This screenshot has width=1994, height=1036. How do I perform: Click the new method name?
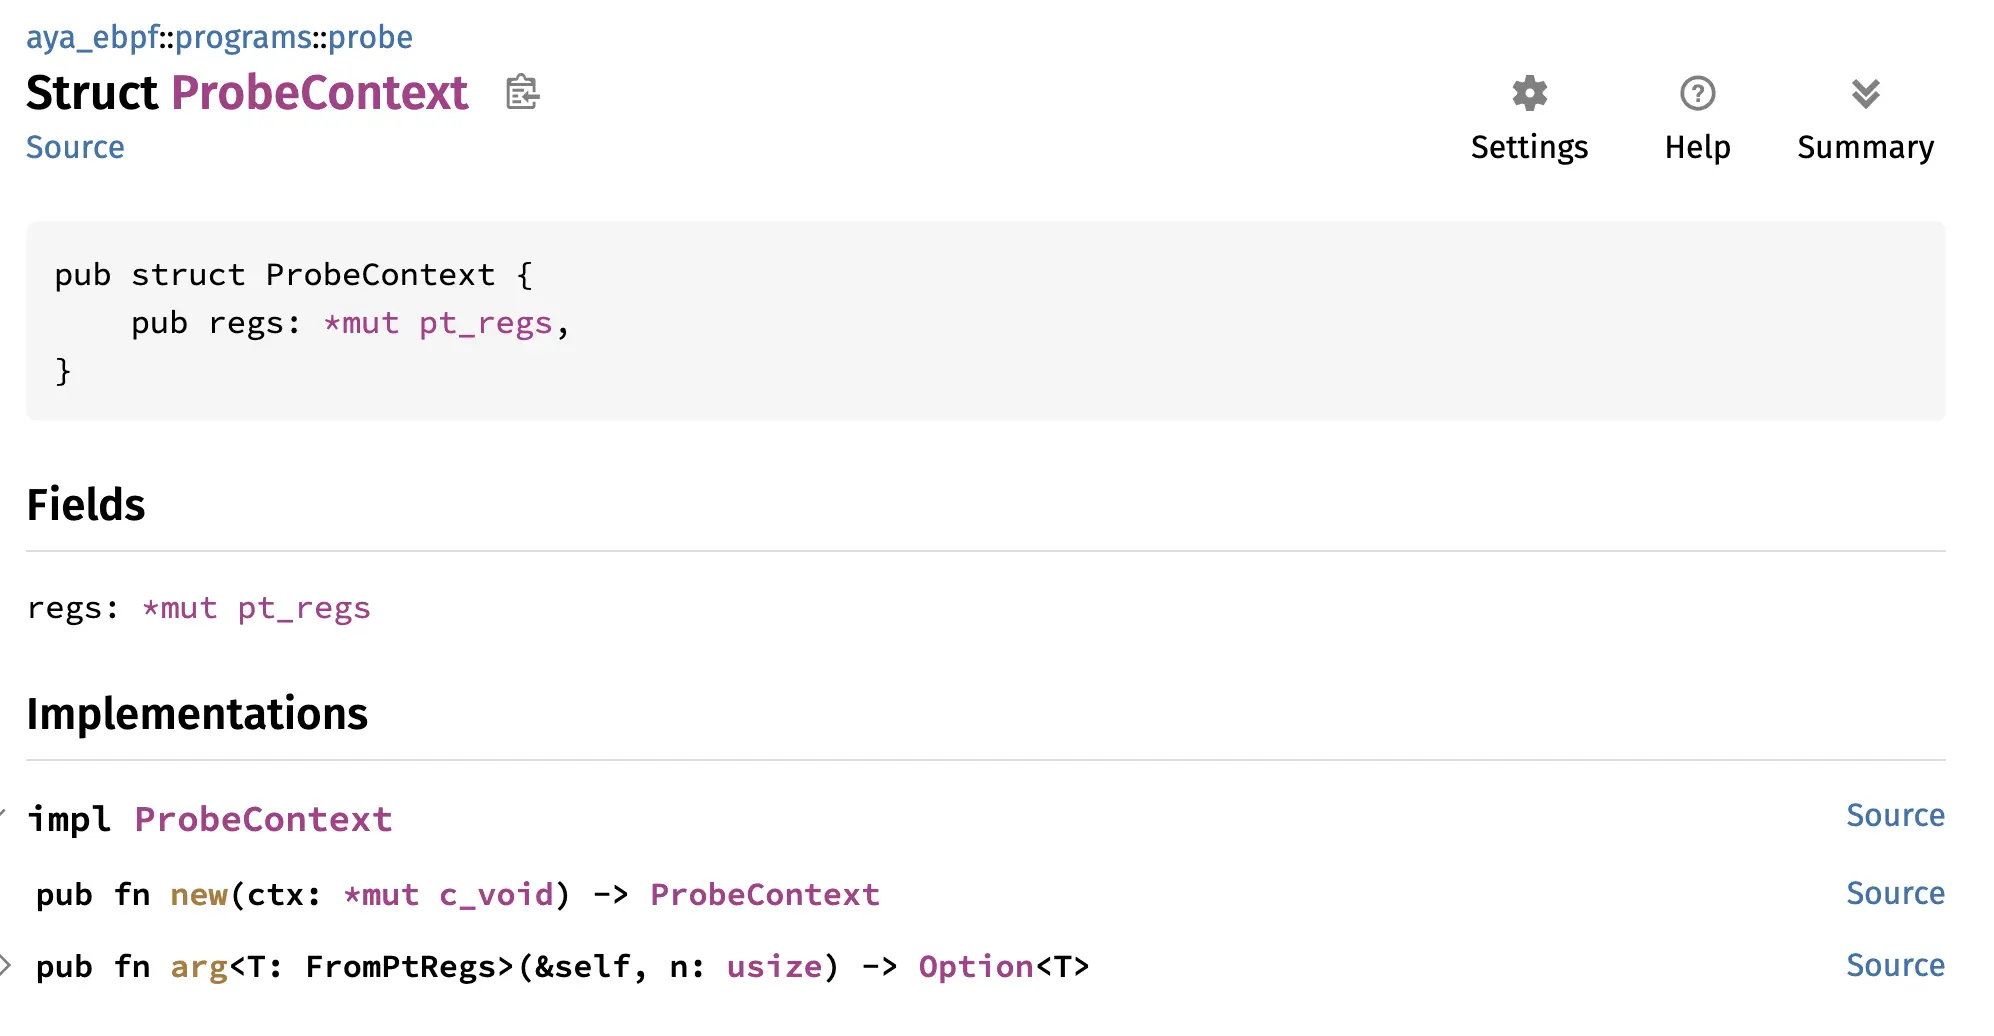199,895
